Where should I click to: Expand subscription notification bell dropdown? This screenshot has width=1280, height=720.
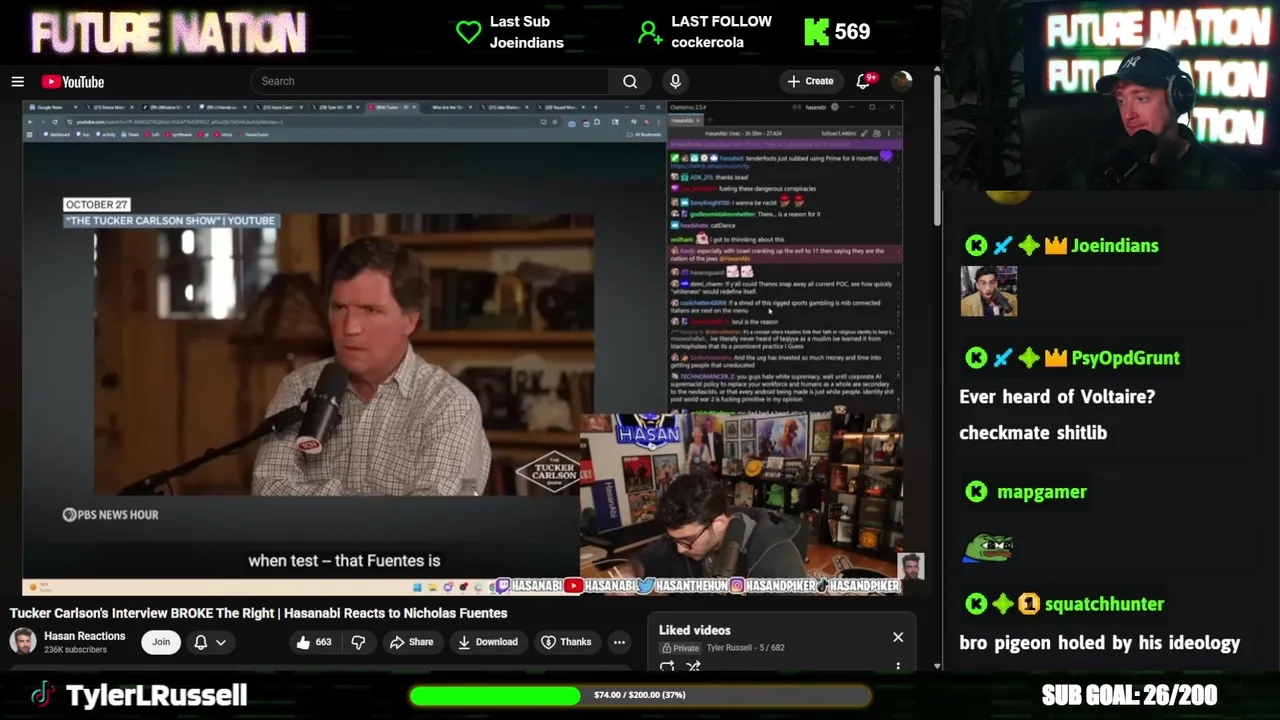click(x=210, y=642)
